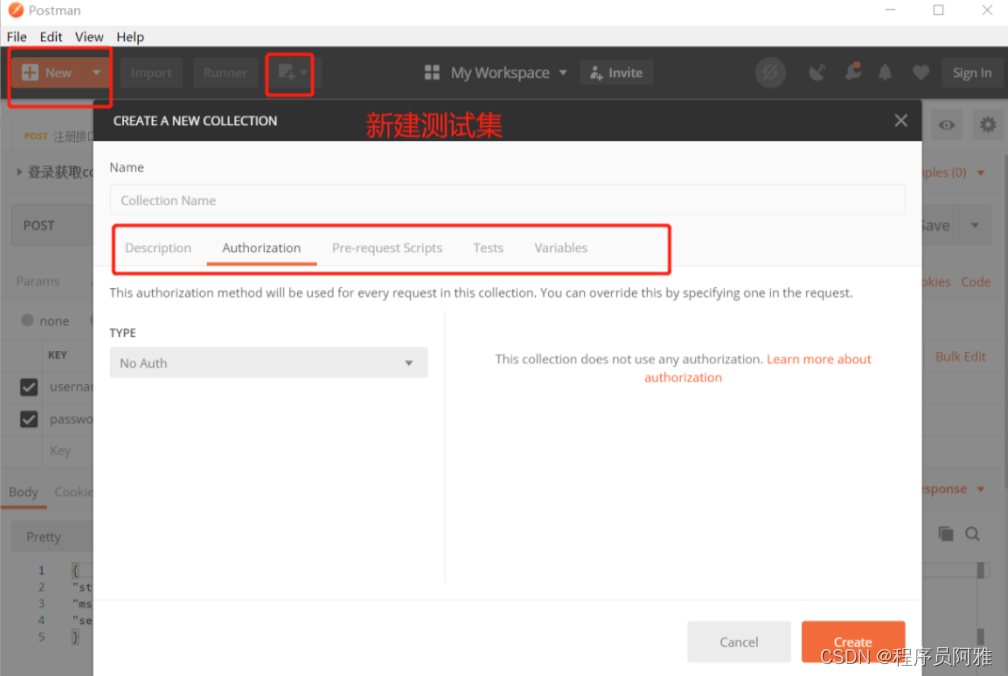Open the POST method selector

click(53, 226)
